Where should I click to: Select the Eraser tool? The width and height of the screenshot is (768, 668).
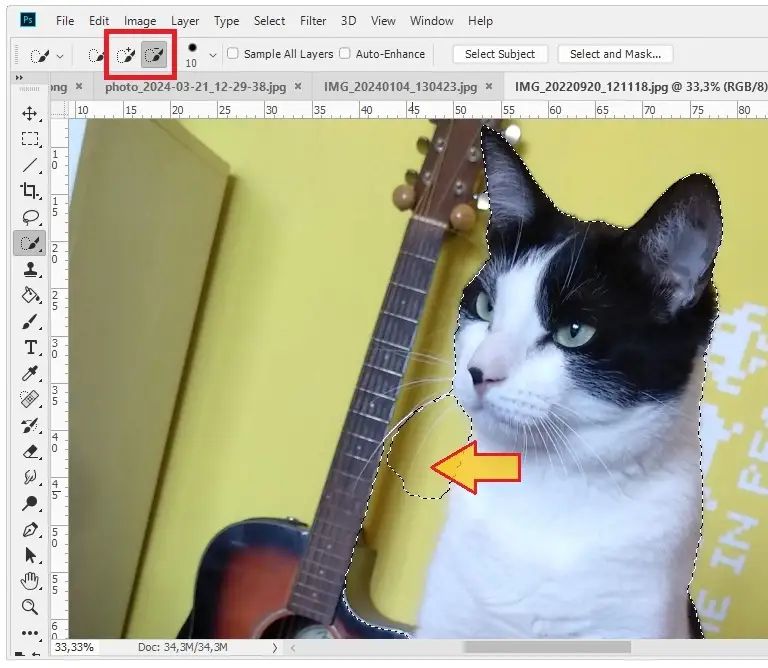click(30, 452)
